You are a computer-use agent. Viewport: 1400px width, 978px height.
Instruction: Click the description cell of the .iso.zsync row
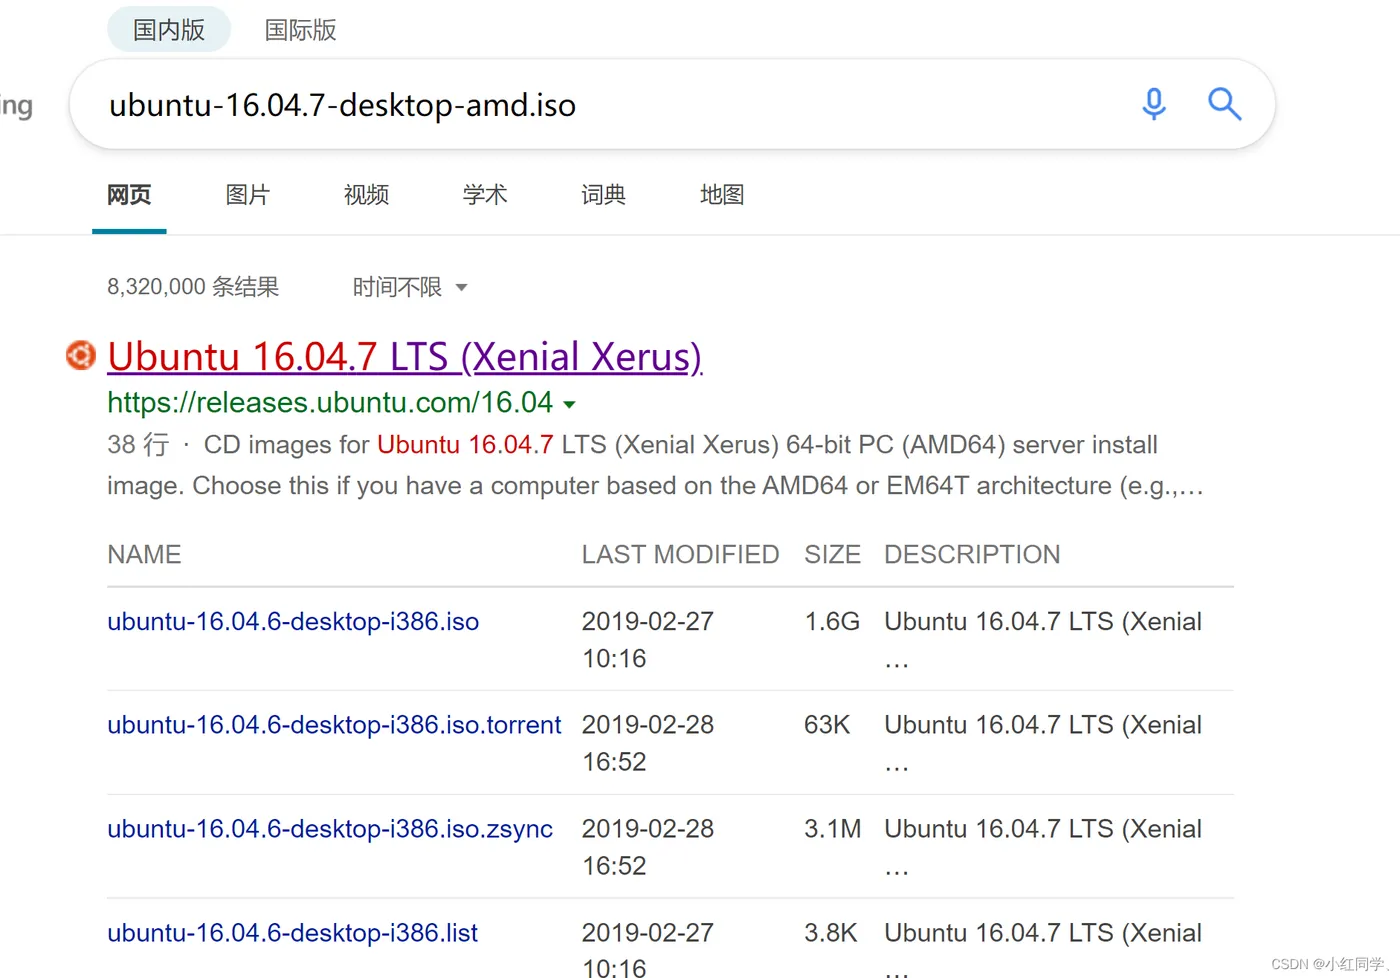click(1043, 847)
